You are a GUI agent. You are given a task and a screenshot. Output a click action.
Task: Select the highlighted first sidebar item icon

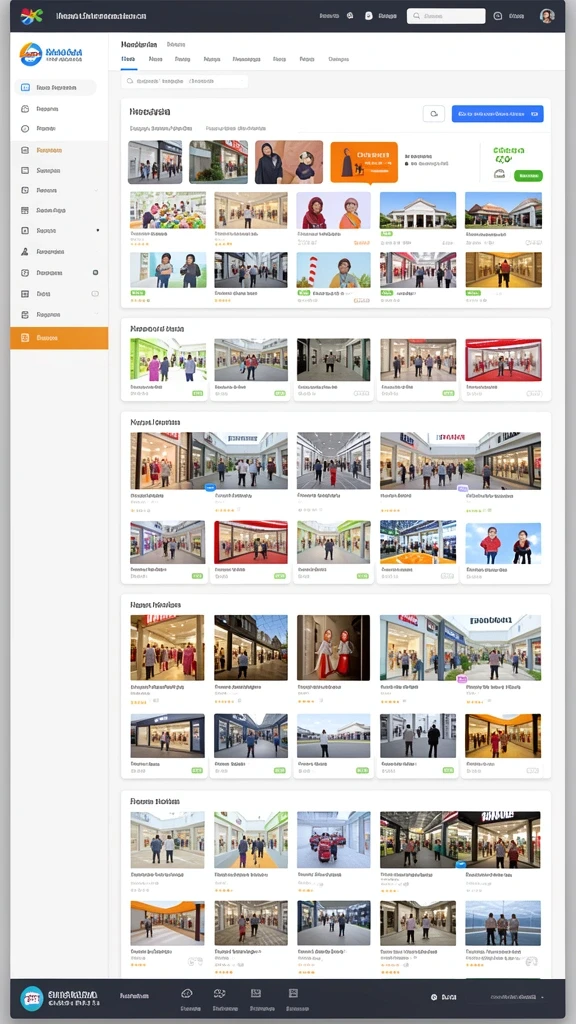[x=25, y=88]
